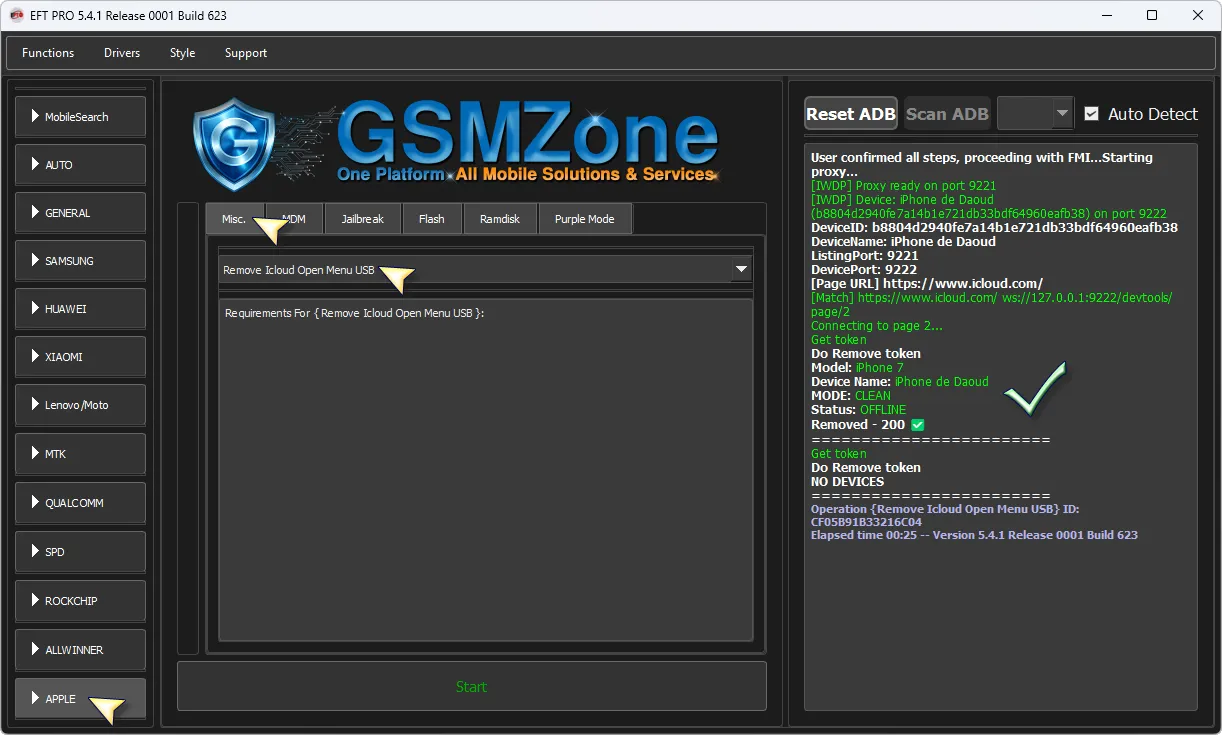Toggle the Auto Detect checkbox
This screenshot has height=735, width=1222.
pos(1091,114)
